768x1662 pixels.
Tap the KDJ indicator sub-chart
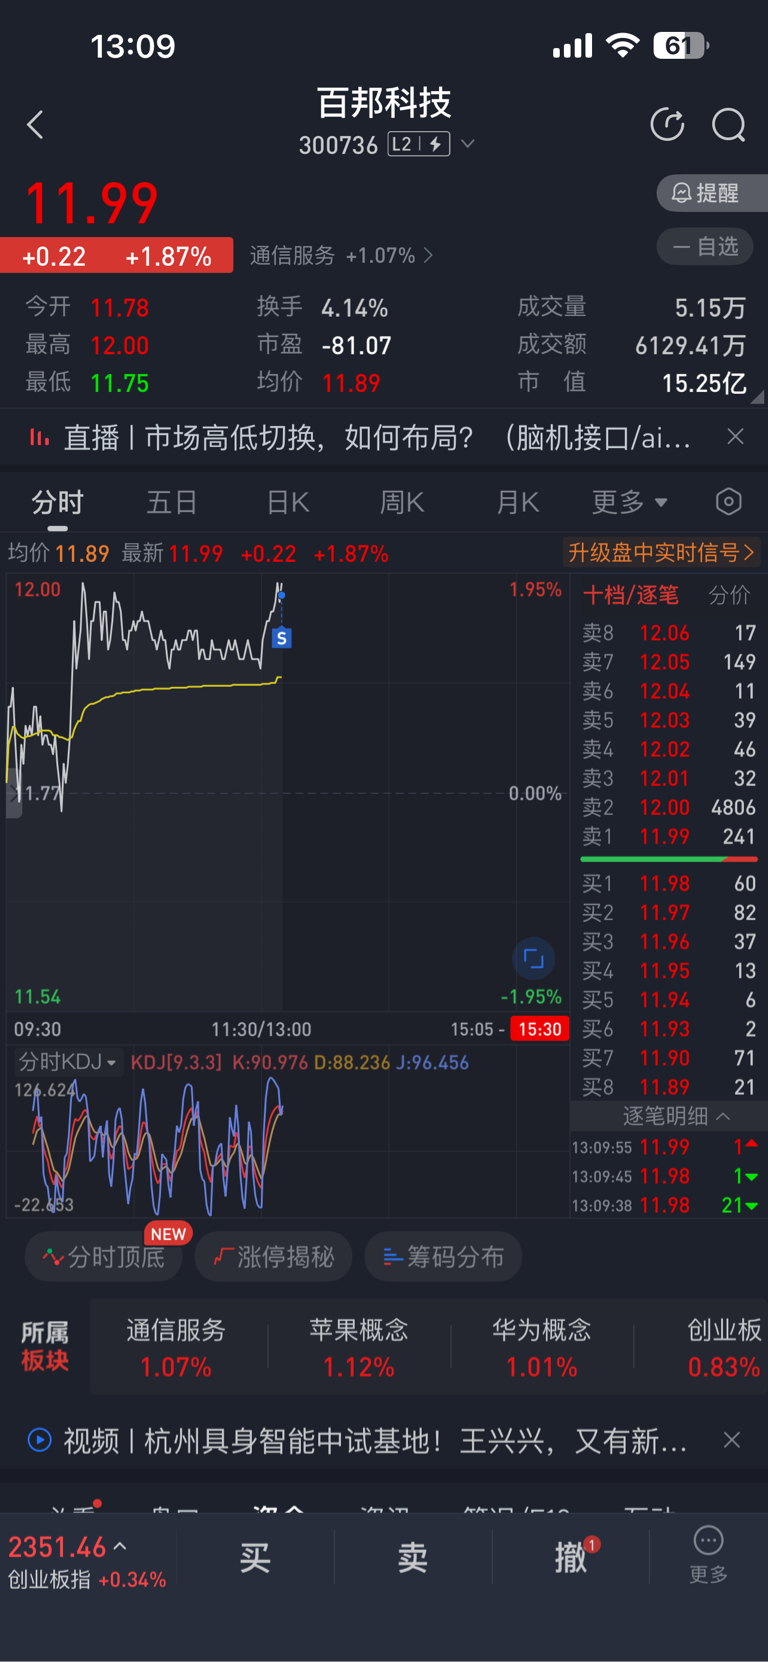click(287, 1145)
